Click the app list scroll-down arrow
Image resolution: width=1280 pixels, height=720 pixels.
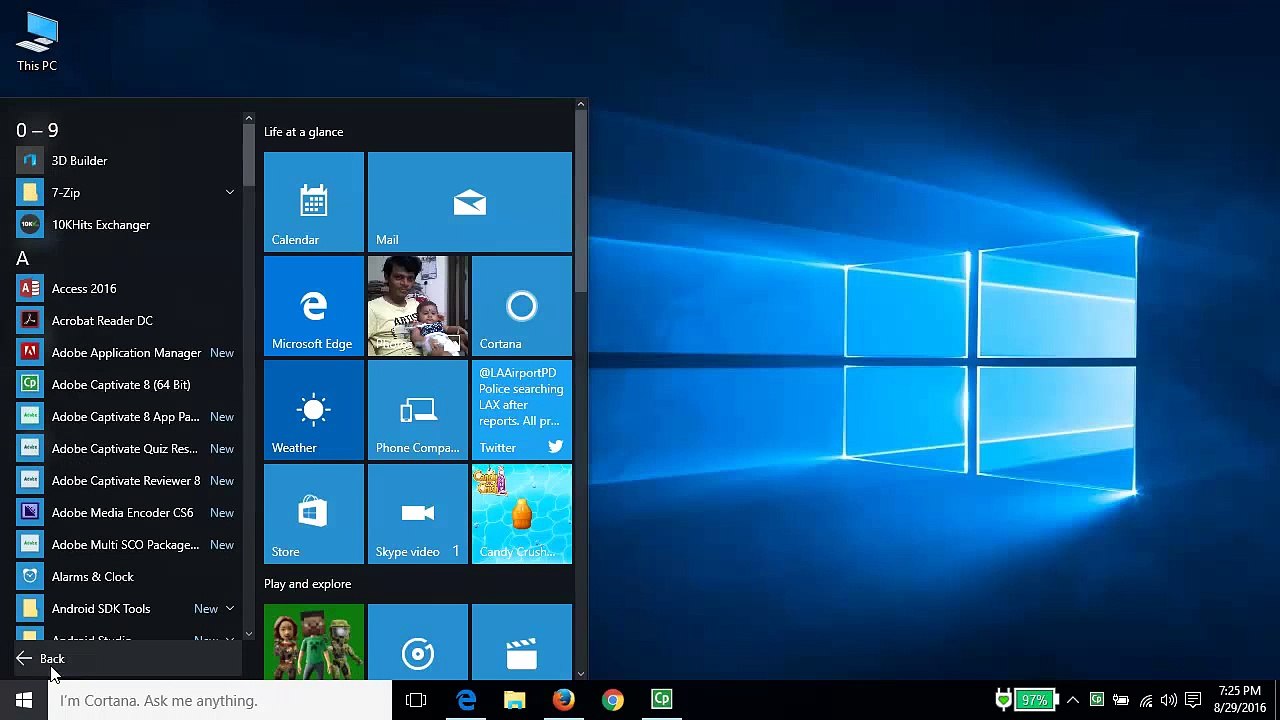(x=249, y=634)
